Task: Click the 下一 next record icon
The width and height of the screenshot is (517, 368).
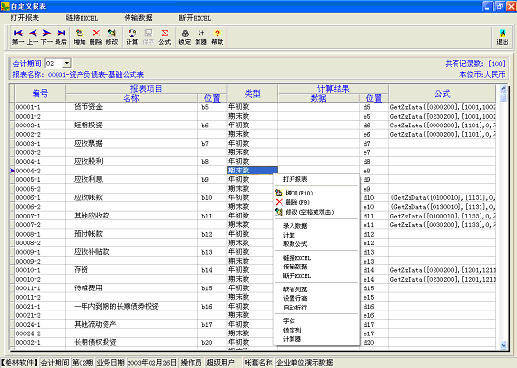Action: point(47,37)
